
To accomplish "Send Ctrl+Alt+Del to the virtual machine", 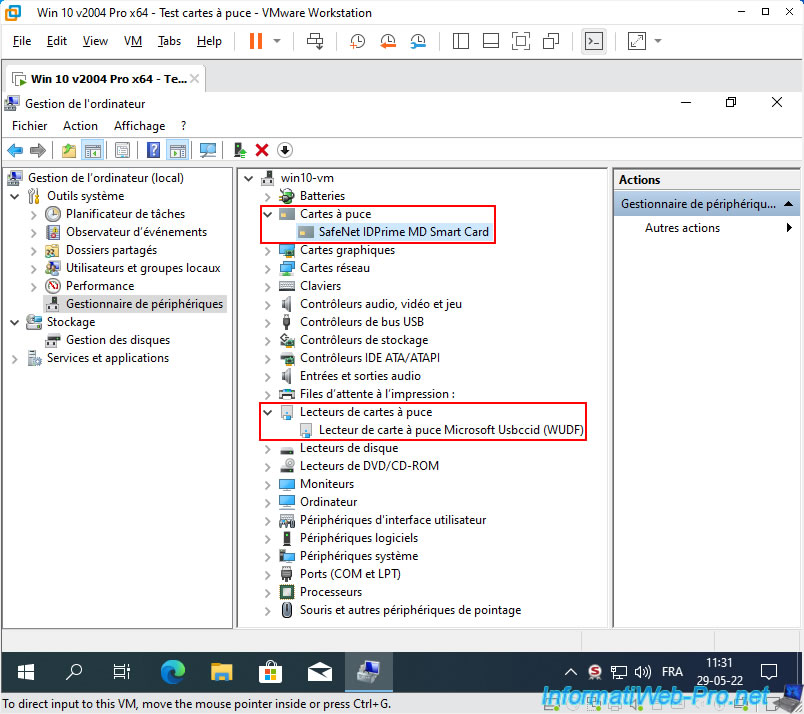I will point(315,41).
